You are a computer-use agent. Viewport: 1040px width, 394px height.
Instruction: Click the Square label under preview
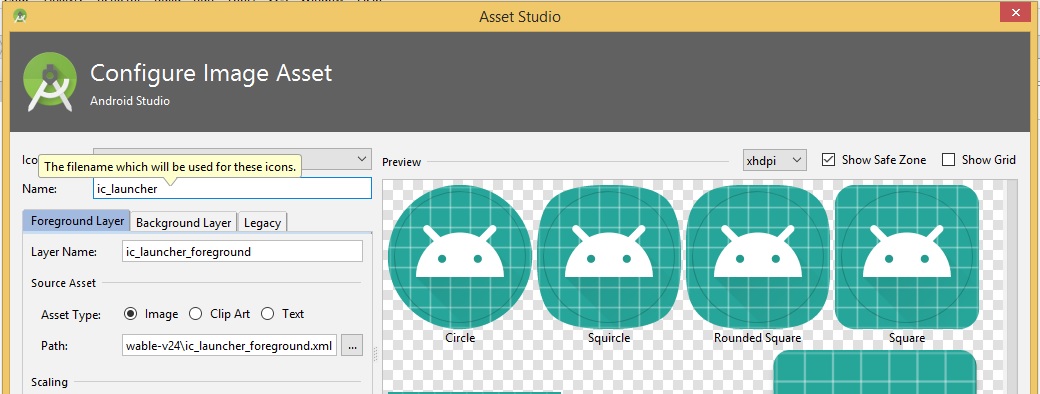click(907, 338)
